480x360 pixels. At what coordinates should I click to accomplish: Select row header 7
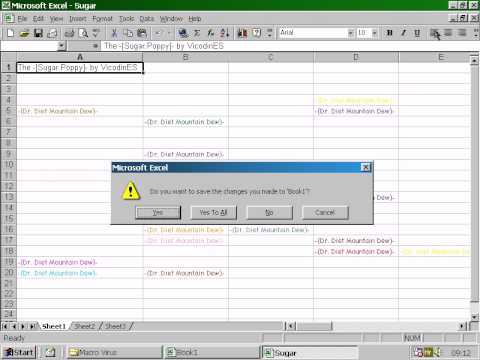[x=9, y=132]
